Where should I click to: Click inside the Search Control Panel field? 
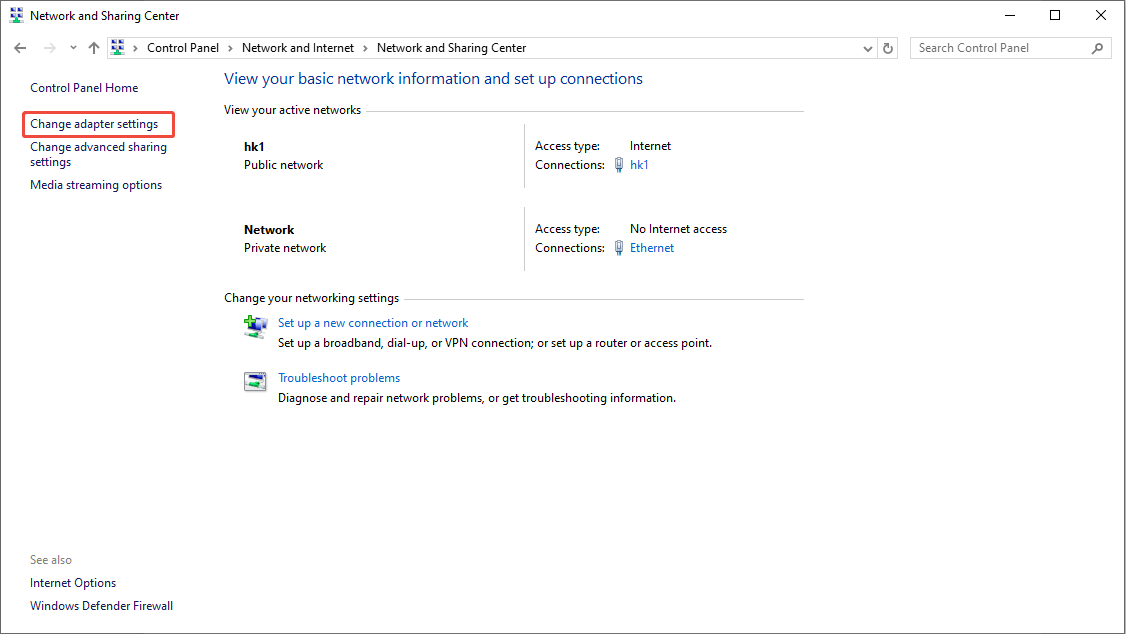990,47
